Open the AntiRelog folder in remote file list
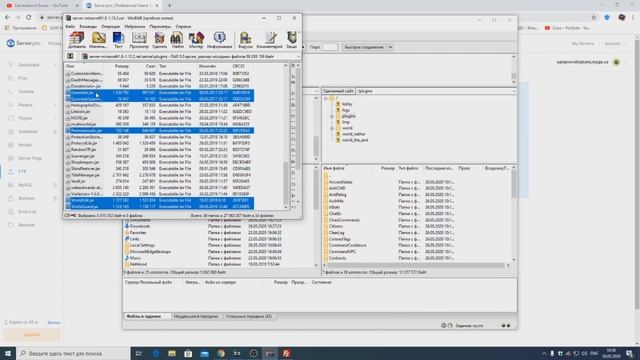Screen dimensions: 640x360 point(338,195)
